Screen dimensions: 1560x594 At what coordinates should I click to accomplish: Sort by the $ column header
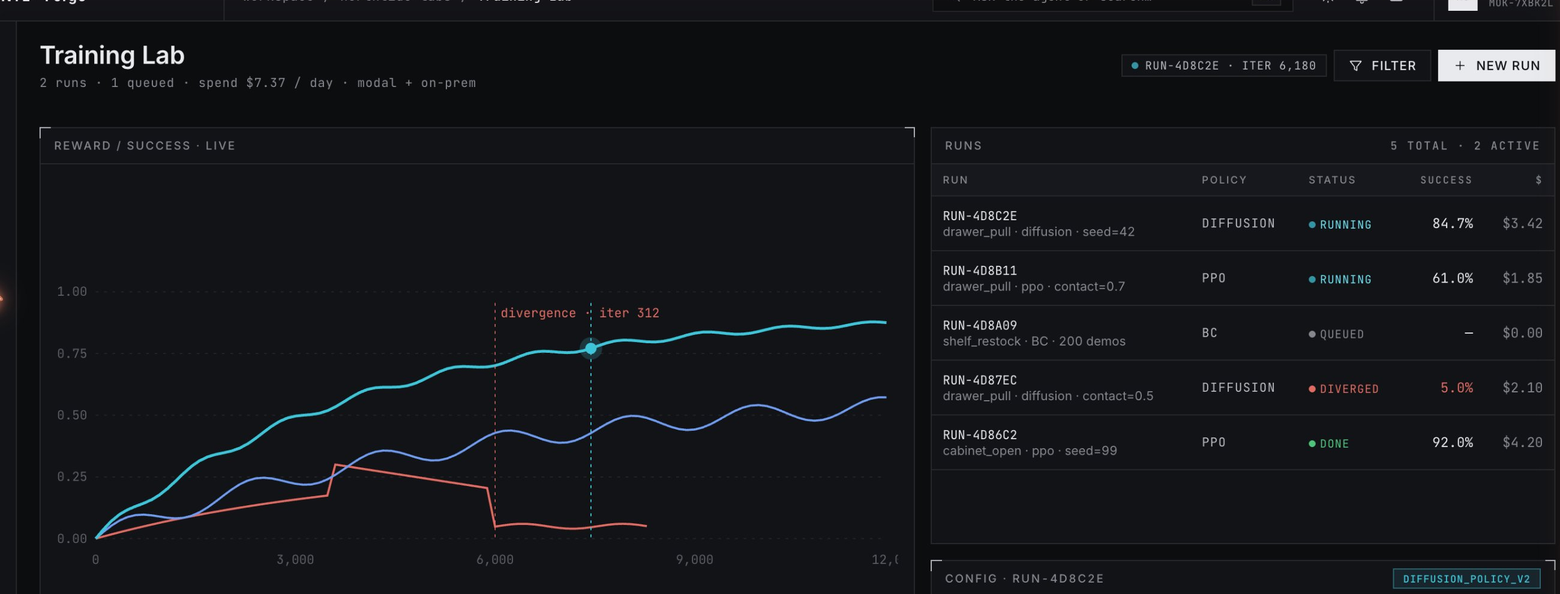(x=1539, y=180)
